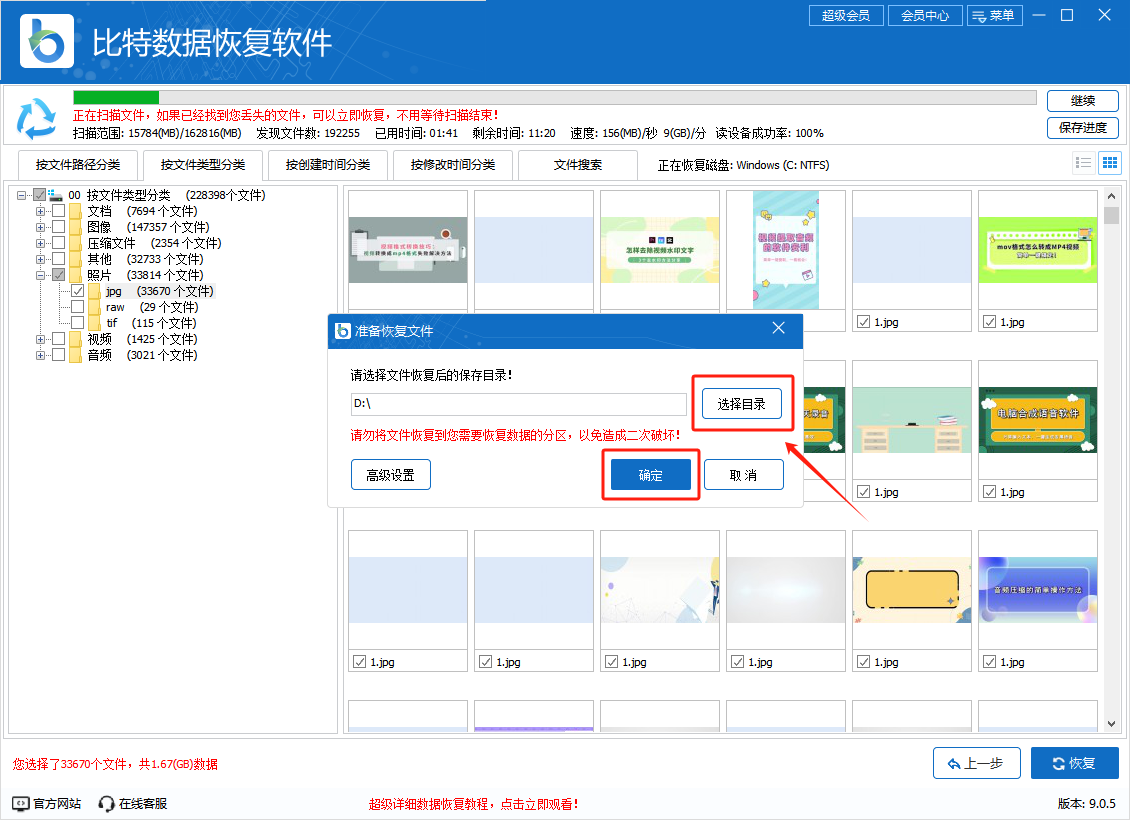Collapse the 照片 tree node
This screenshot has width=1130, height=820.
(x=41, y=275)
